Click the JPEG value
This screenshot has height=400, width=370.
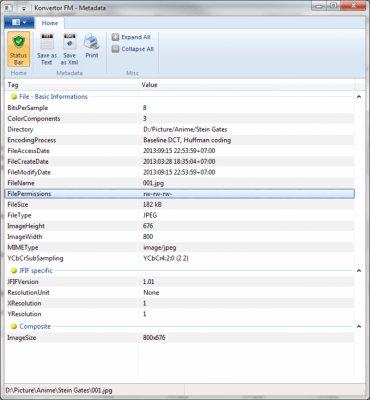[x=150, y=215]
